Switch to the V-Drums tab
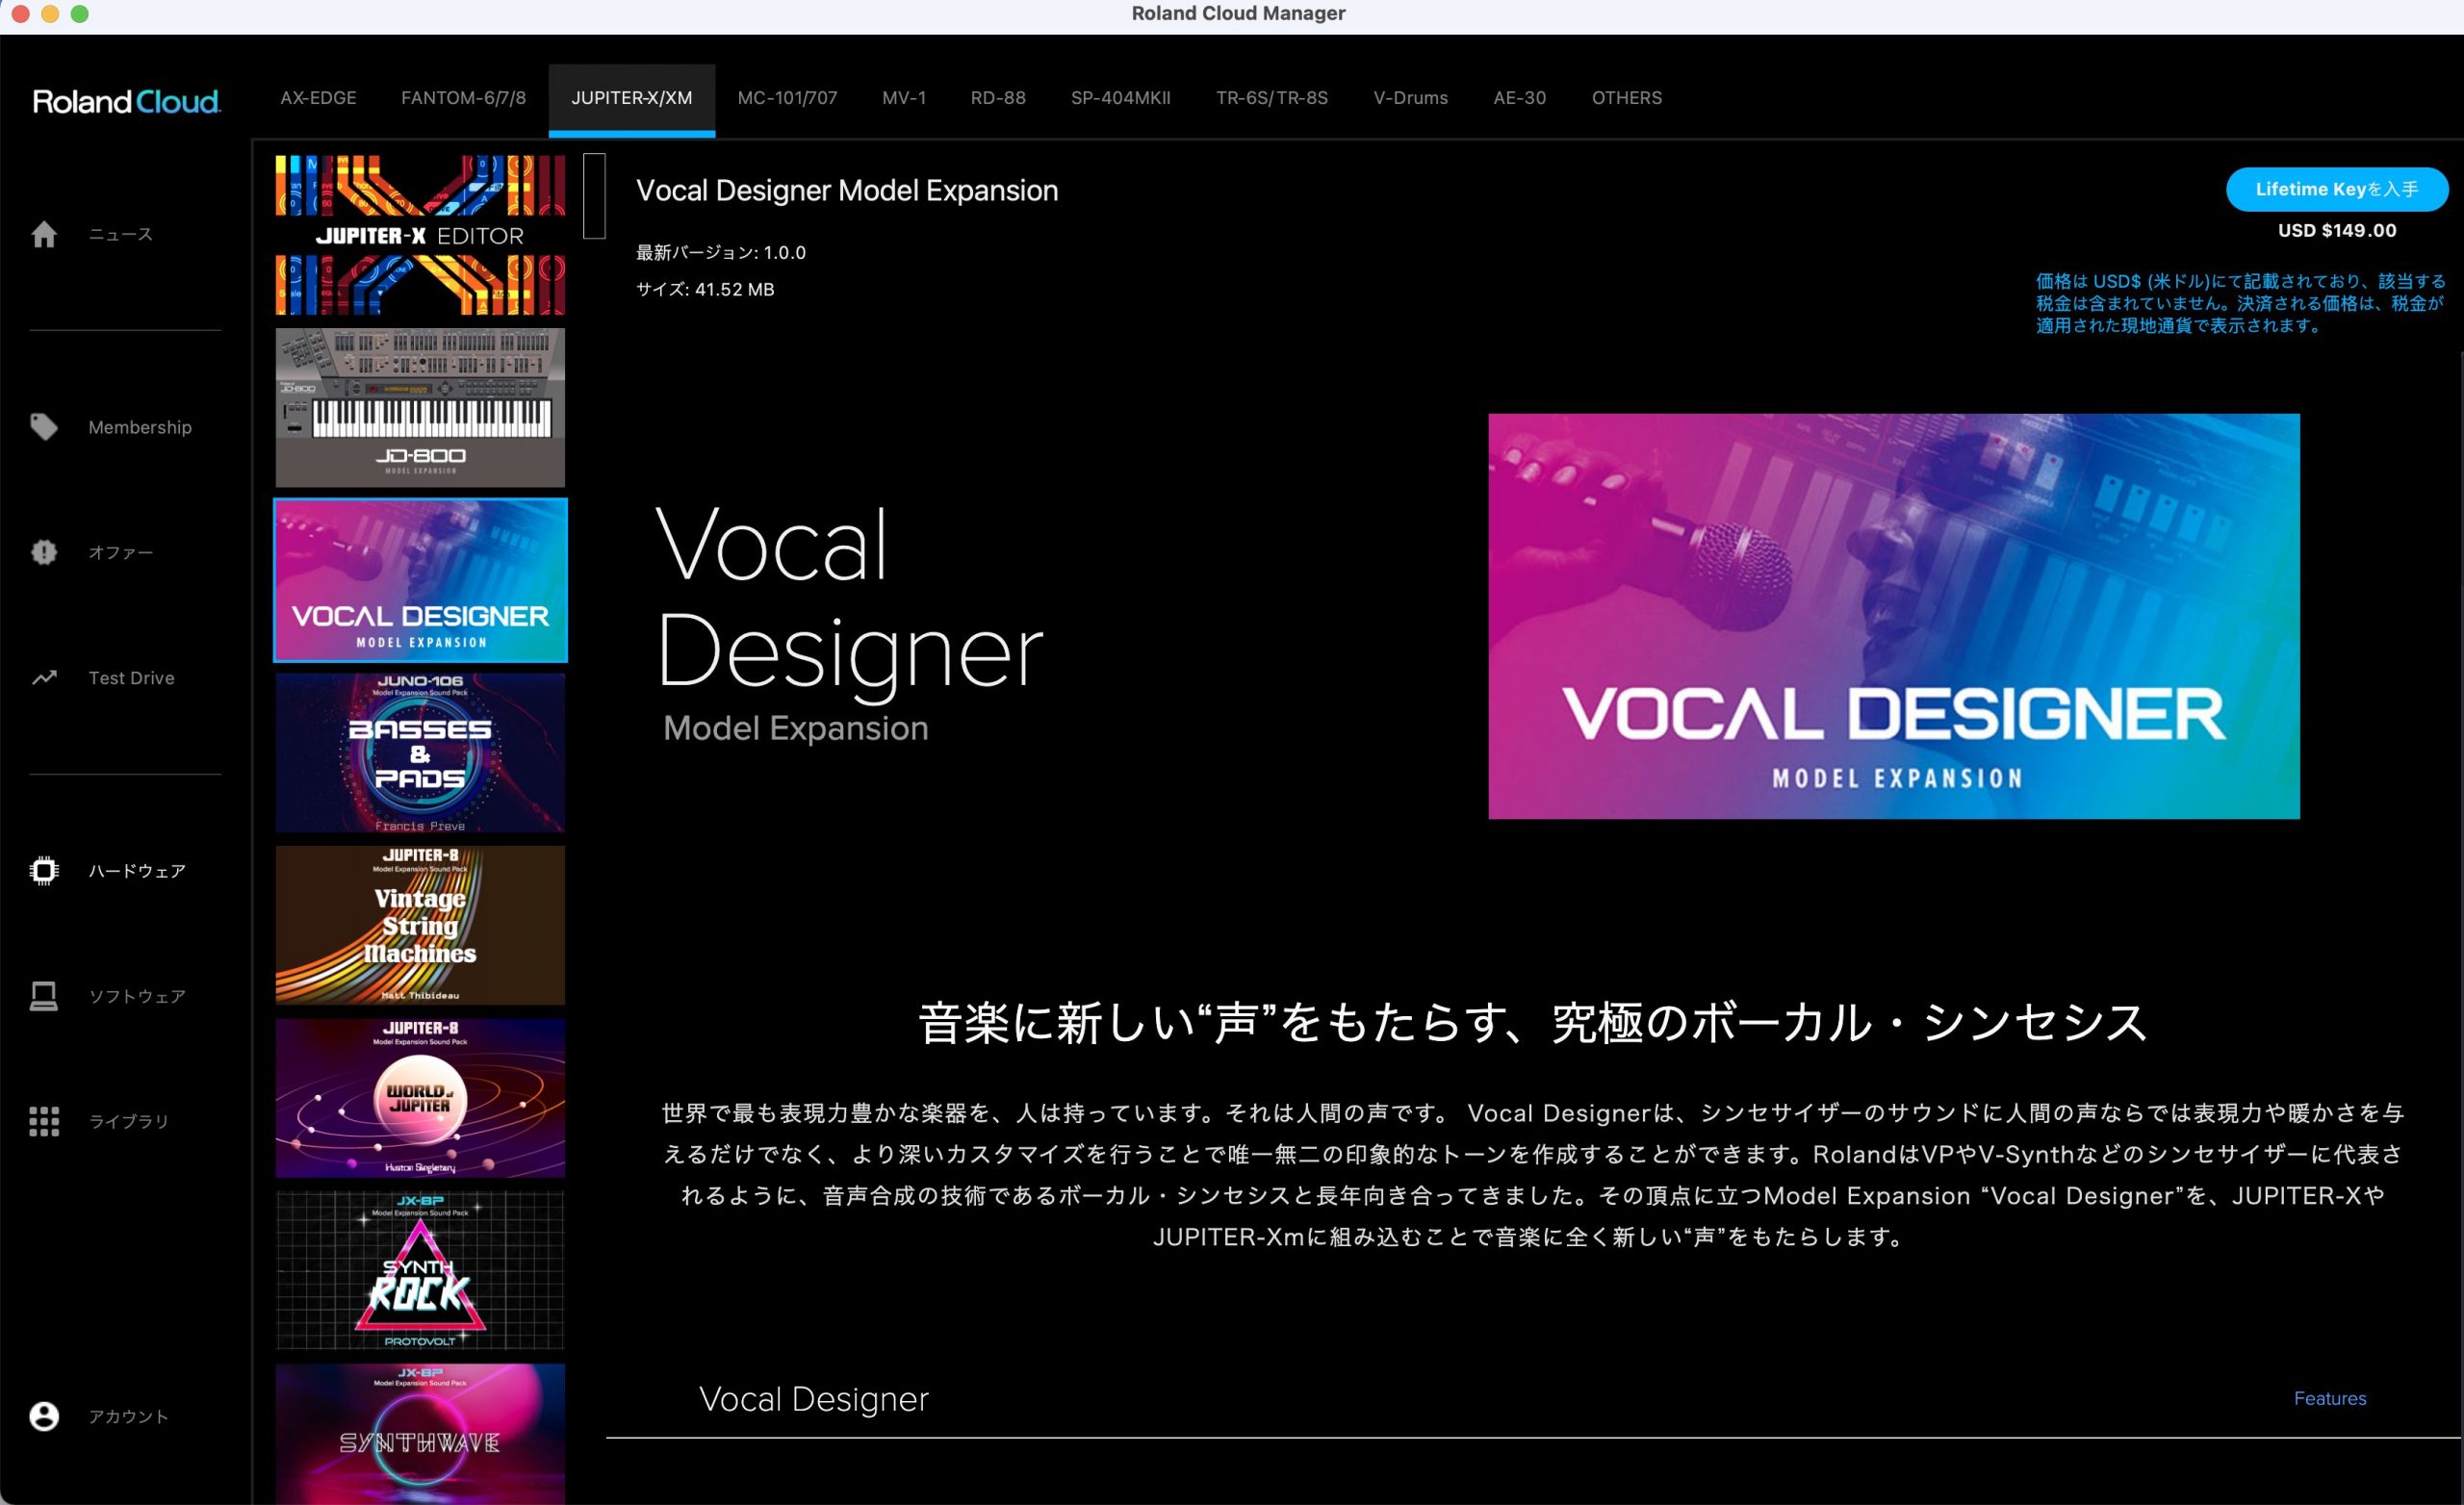Viewport: 2464px width, 1505px height. pos(1410,98)
